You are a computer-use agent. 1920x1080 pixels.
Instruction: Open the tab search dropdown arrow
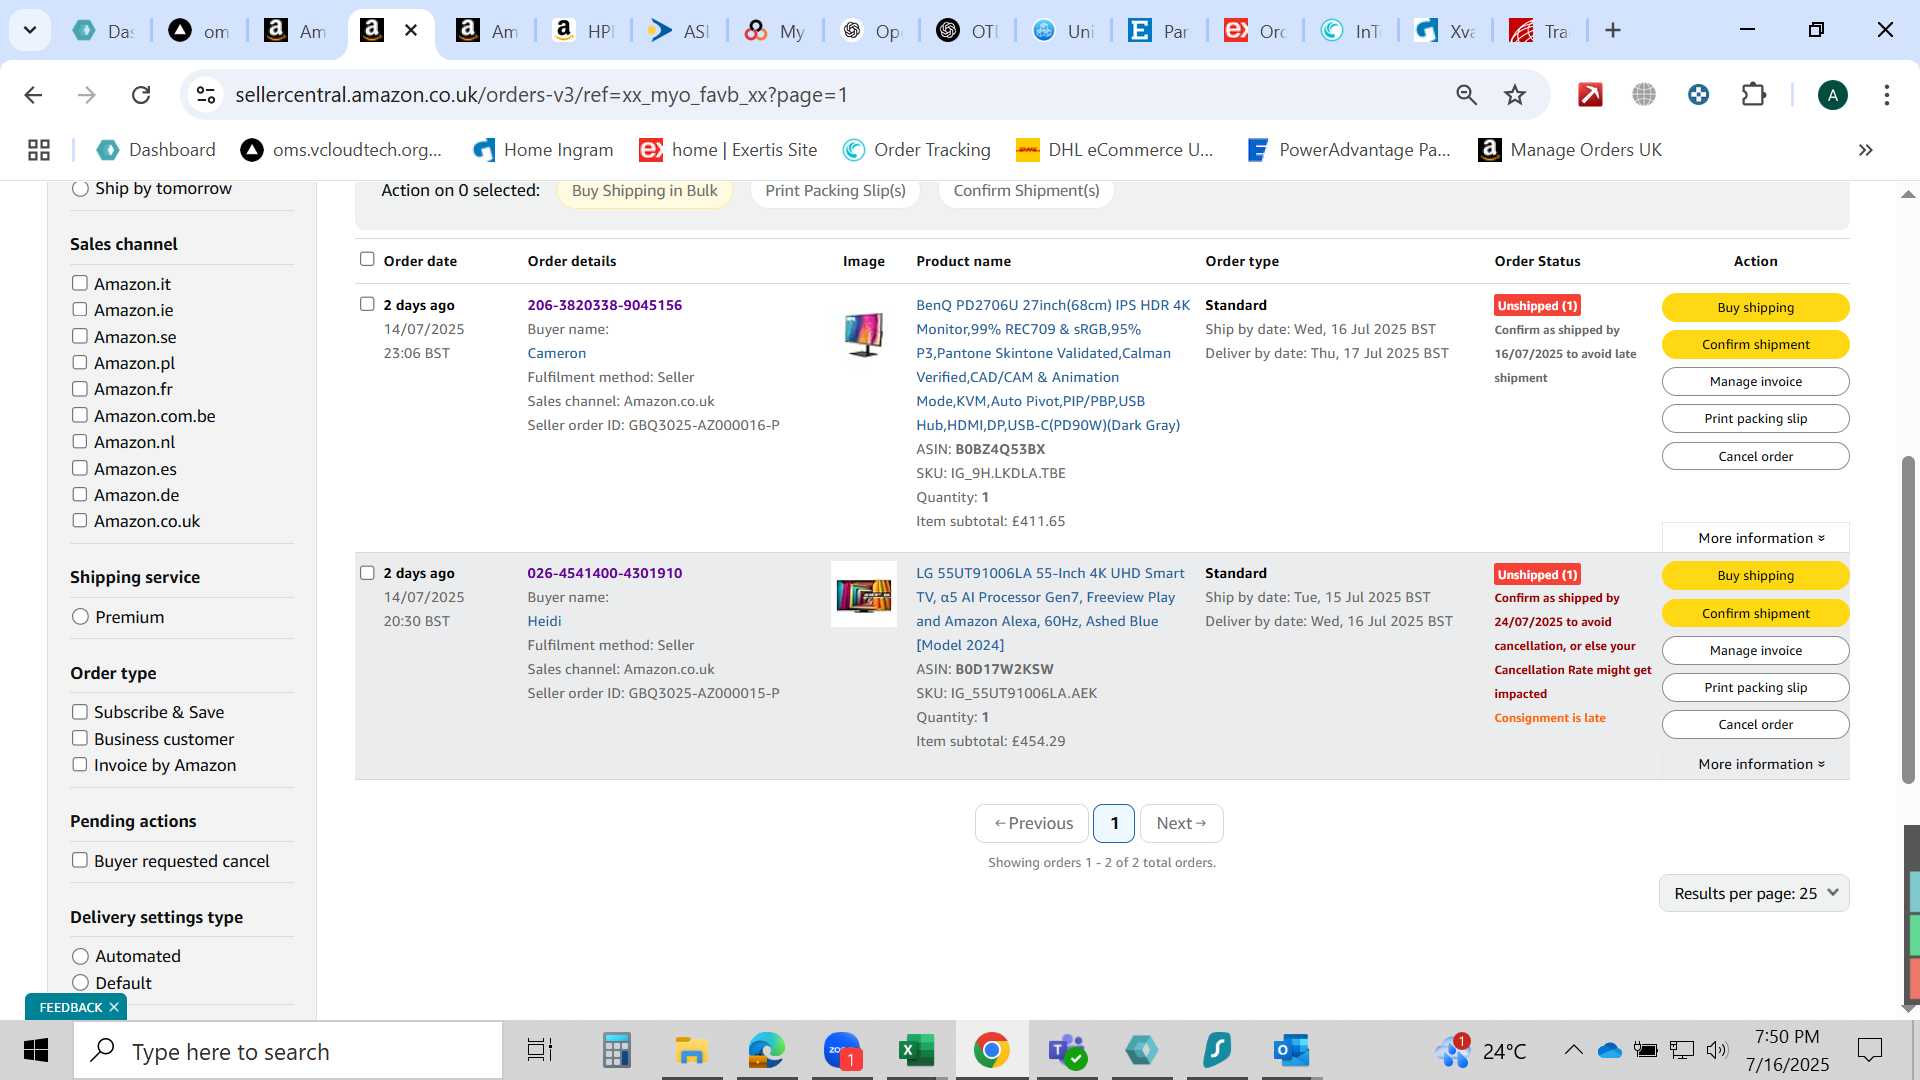click(x=30, y=30)
